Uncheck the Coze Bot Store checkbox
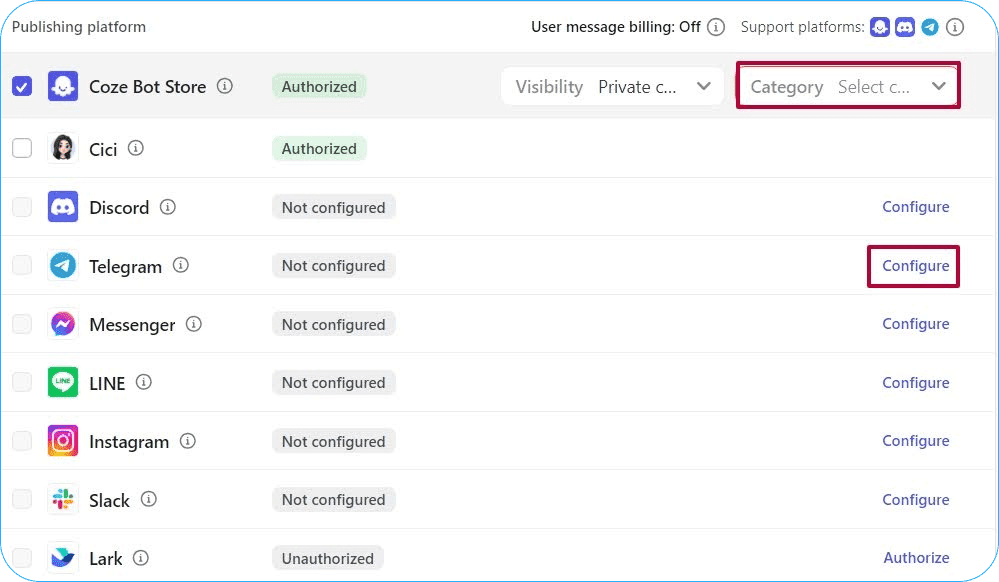The image size is (999, 582). [22, 86]
